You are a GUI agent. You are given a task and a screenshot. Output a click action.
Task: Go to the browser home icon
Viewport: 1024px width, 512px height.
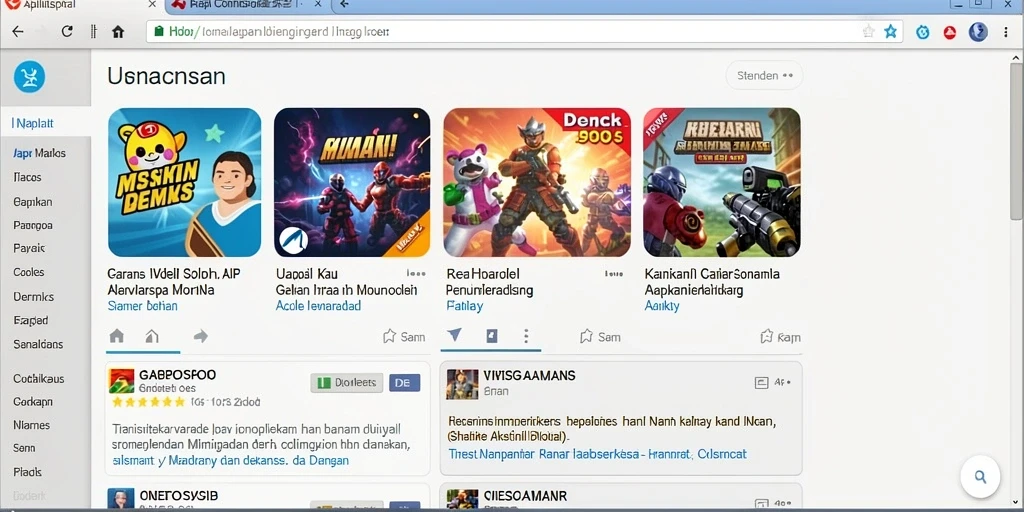pos(118,31)
